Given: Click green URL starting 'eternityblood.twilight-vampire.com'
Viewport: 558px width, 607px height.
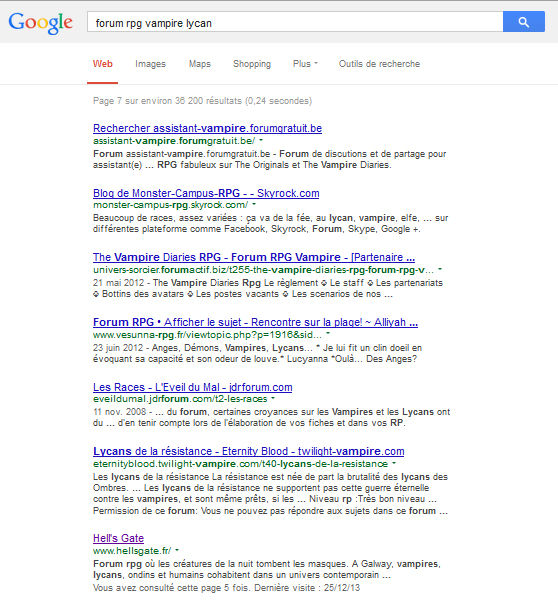Looking at the screenshot, I should click(240, 464).
